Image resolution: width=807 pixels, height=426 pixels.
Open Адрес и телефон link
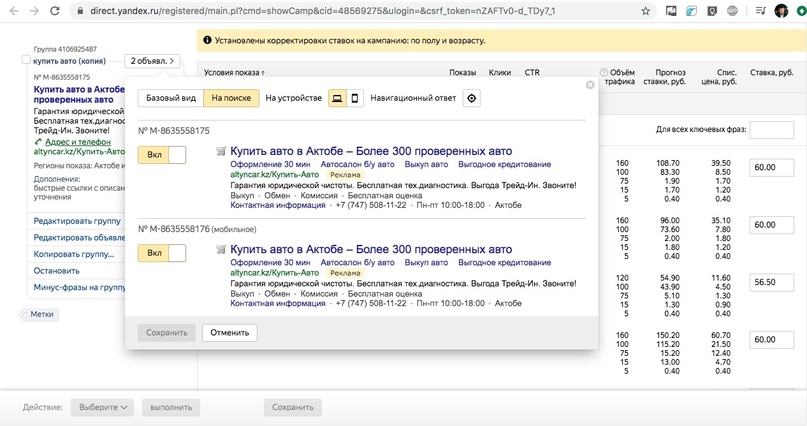click(x=77, y=142)
